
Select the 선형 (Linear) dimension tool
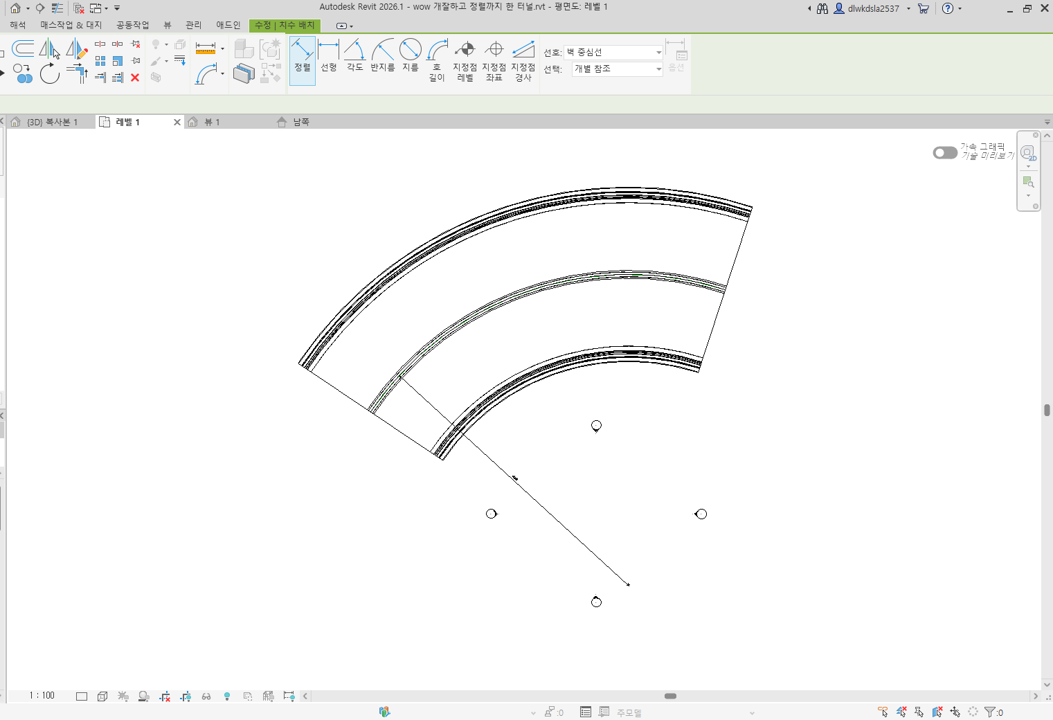328,56
